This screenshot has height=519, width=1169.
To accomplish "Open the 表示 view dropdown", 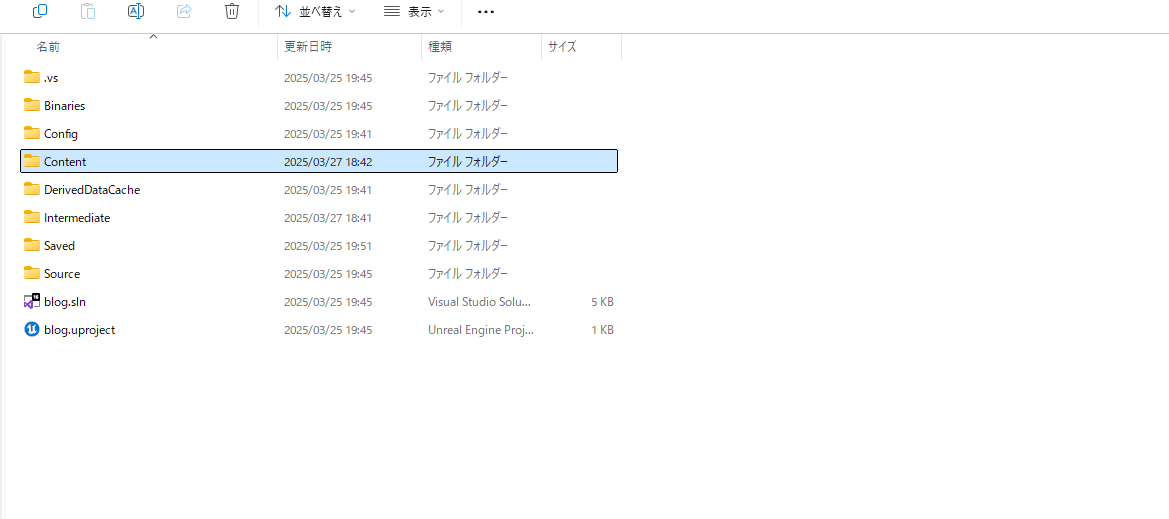I will 414,11.
